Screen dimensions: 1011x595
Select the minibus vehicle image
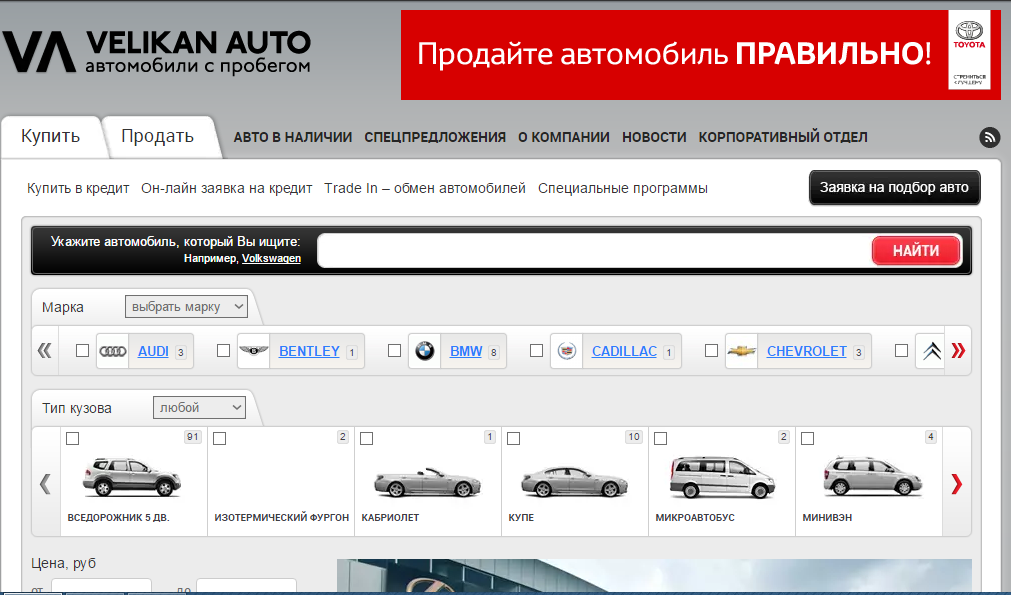tap(722, 477)
